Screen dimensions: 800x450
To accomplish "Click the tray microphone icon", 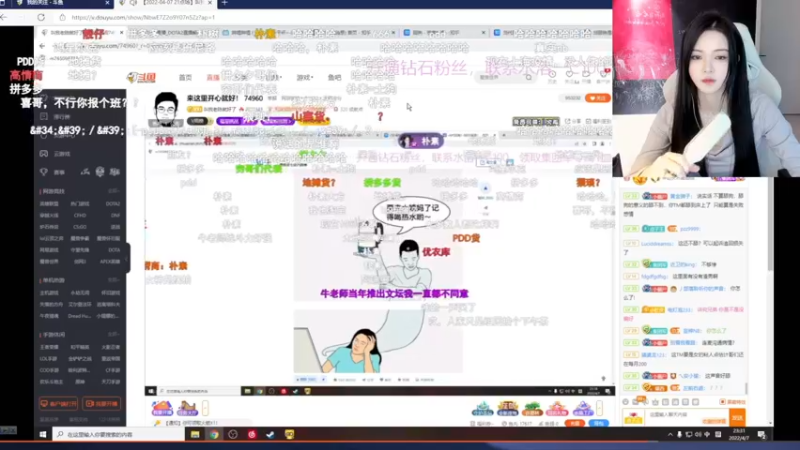I will pos(679,434).
